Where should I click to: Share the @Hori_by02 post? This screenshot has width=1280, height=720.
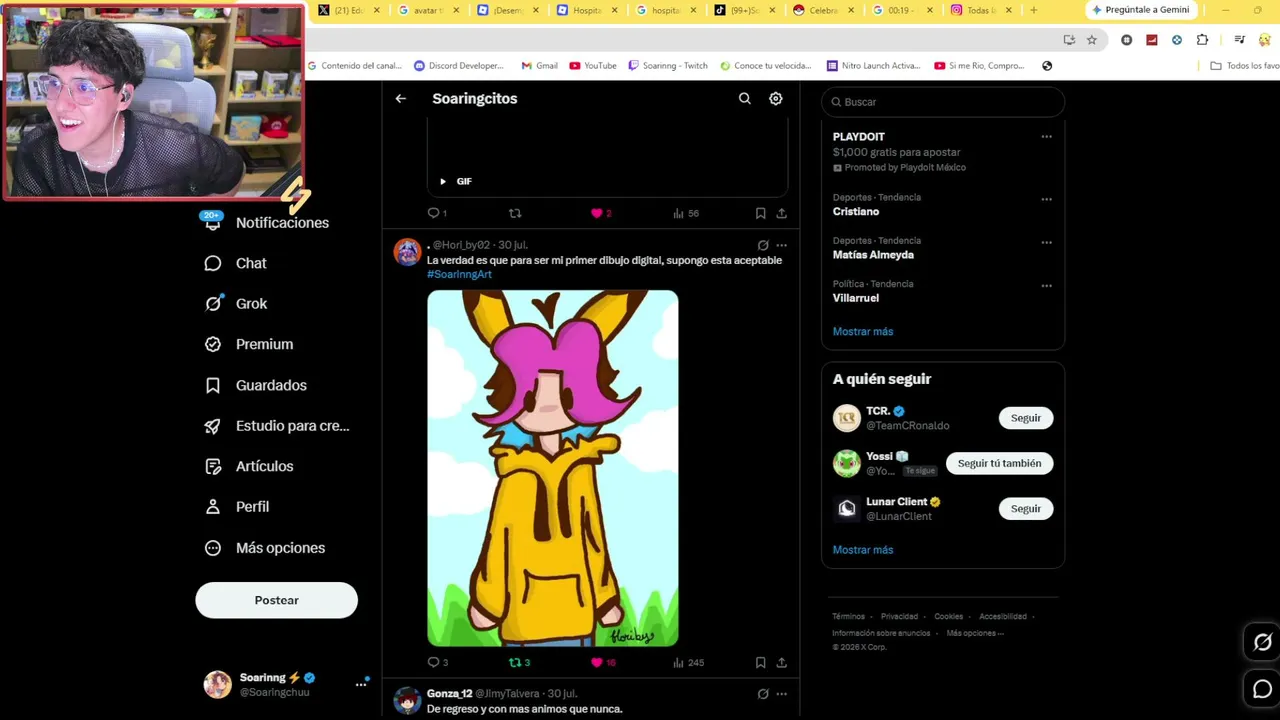[x=781, y=662]
